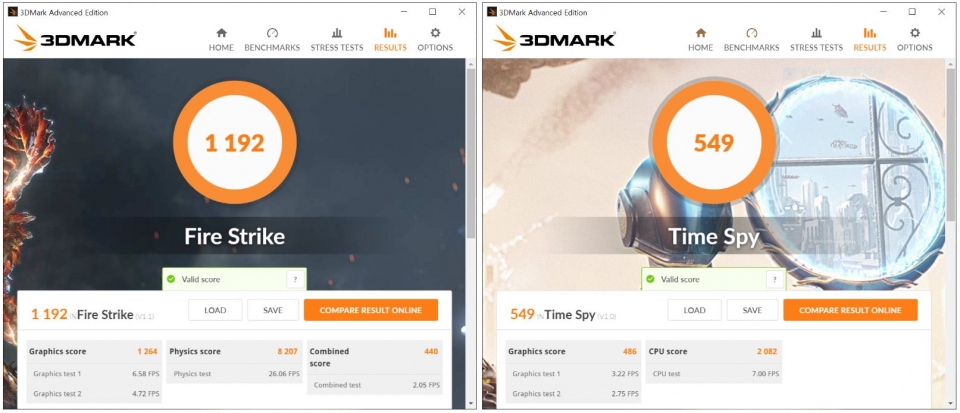Click scrollbar up arrow in Time Spy window

point(950,64)
